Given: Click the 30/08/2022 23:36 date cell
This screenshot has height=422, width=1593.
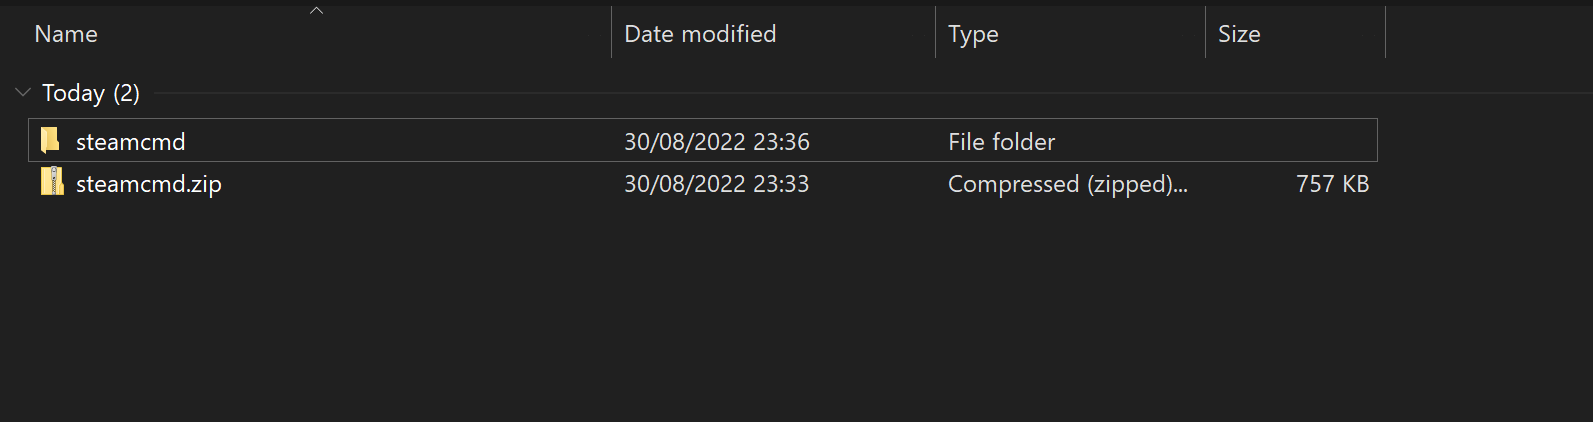Looking at the screenshot, I should [717, 142].
